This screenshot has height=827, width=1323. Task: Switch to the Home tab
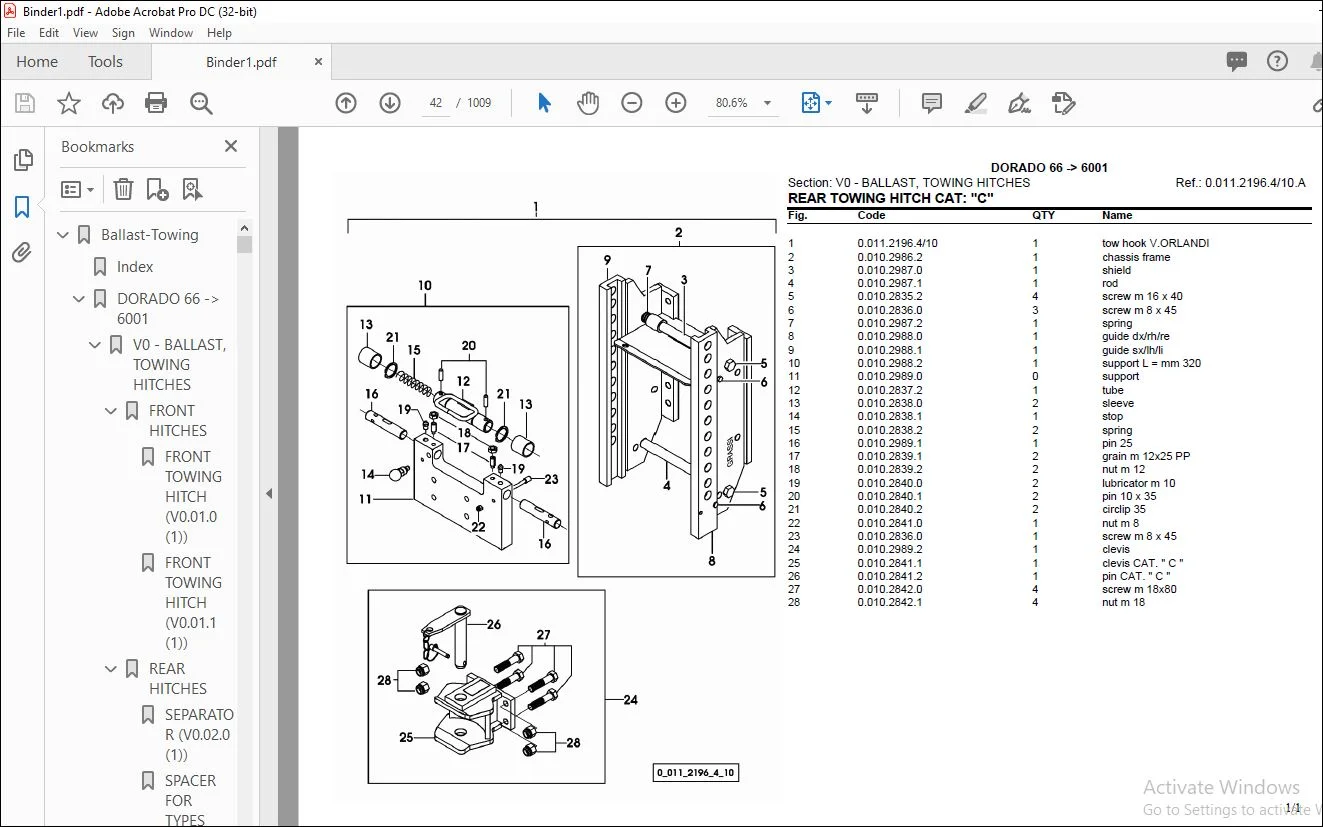37,62
